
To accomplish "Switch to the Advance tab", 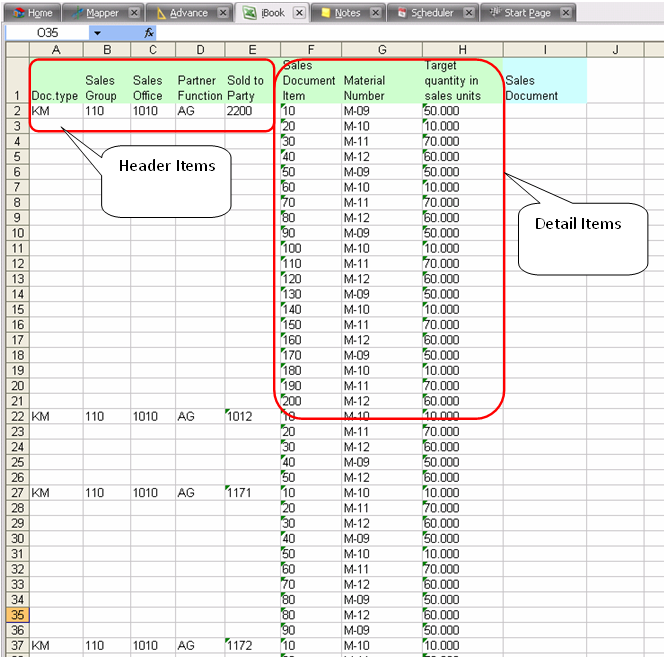I will pos(188,13).
